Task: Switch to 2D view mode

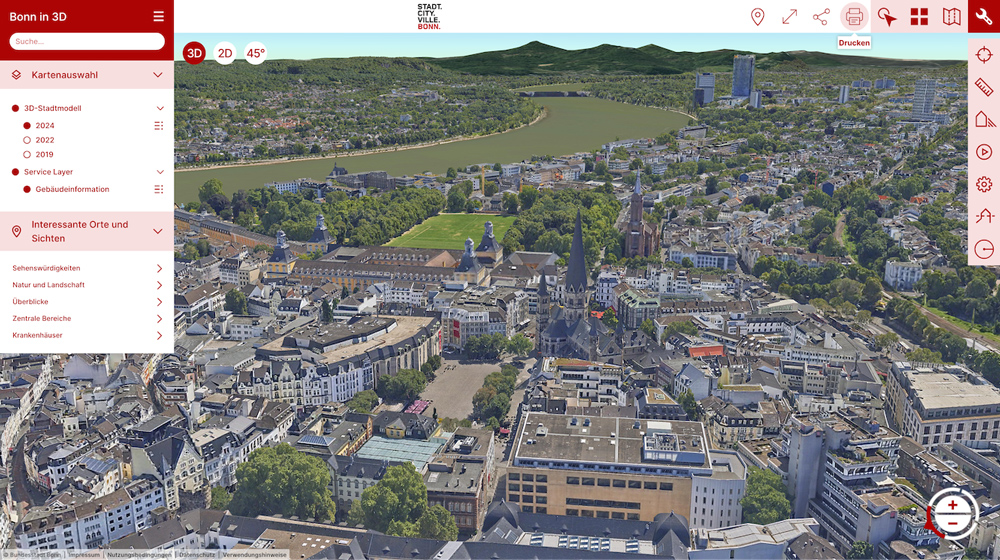Action: point(225,54)
